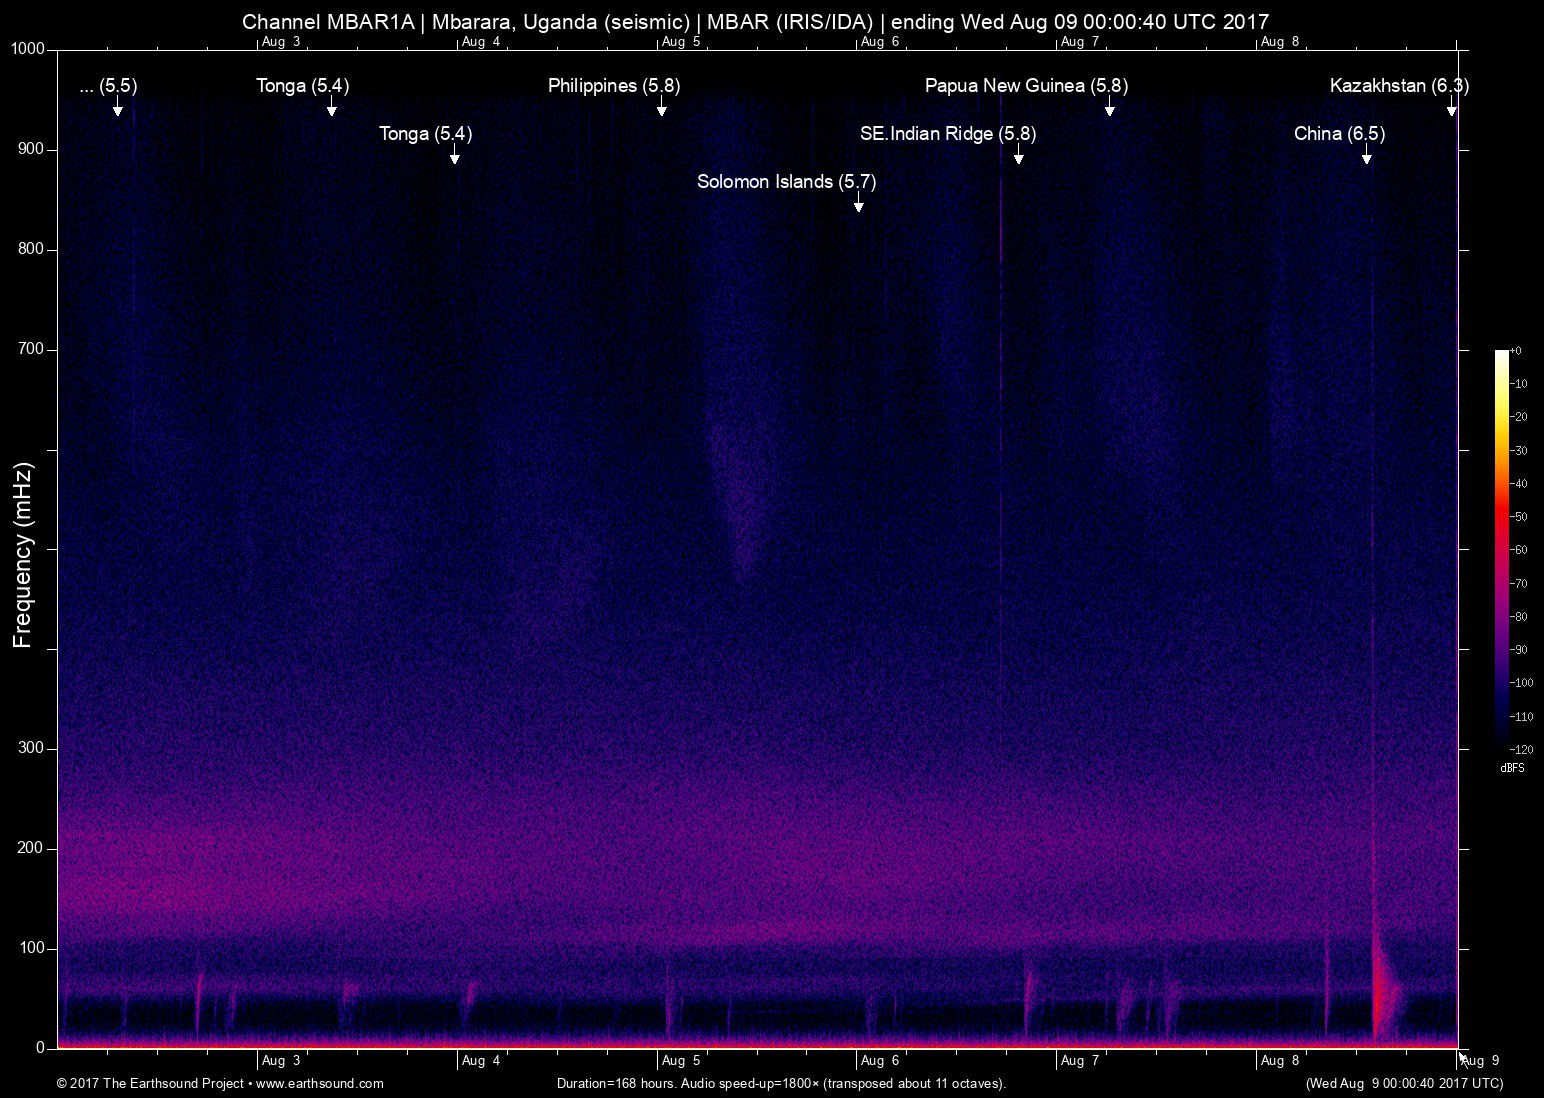
Task: Select the China (6.5) event arrow marker
Action: 1367,160
